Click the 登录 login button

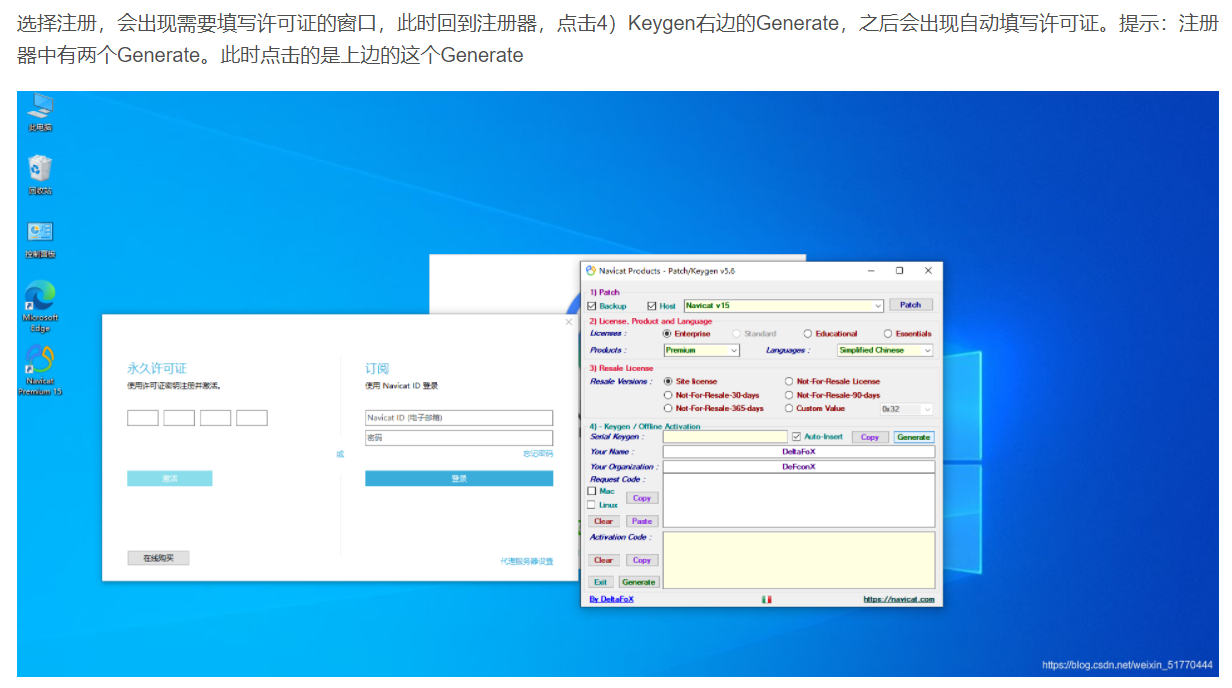click(x=459, y=479)
